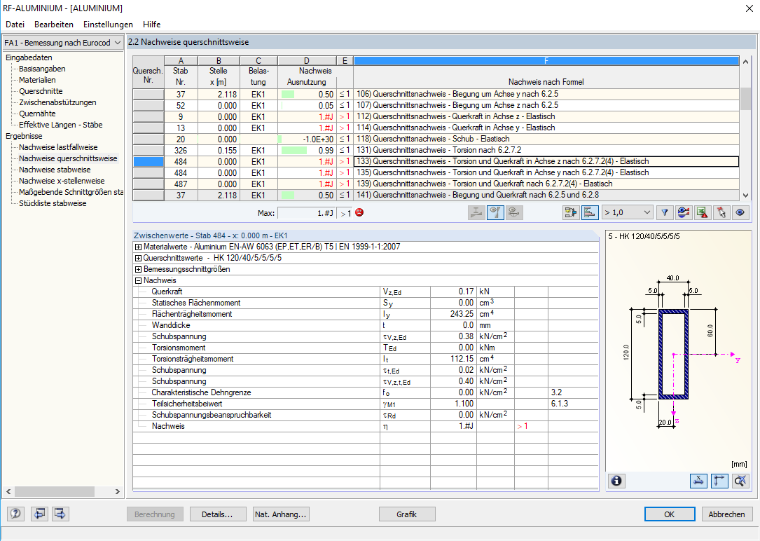Toggle cross-section dimensions display icon
The height and width of the screenshot is (541, 760).
[x=698, y=481]
